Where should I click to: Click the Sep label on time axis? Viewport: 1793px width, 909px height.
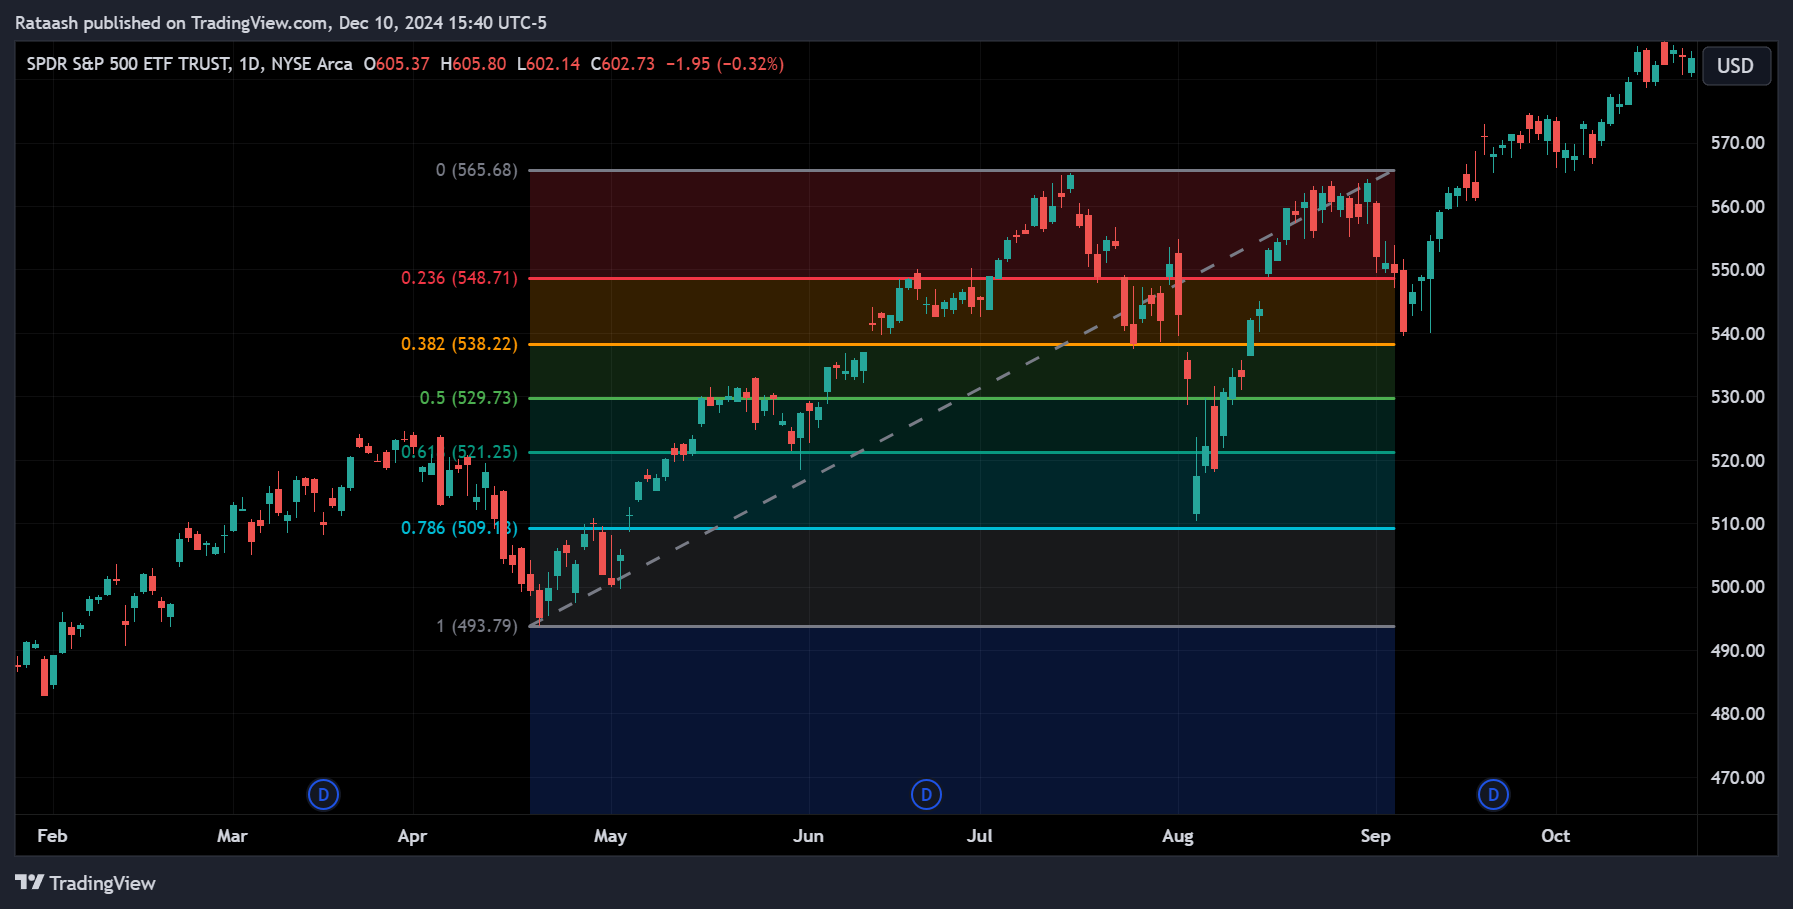[x=1375, y=836]
